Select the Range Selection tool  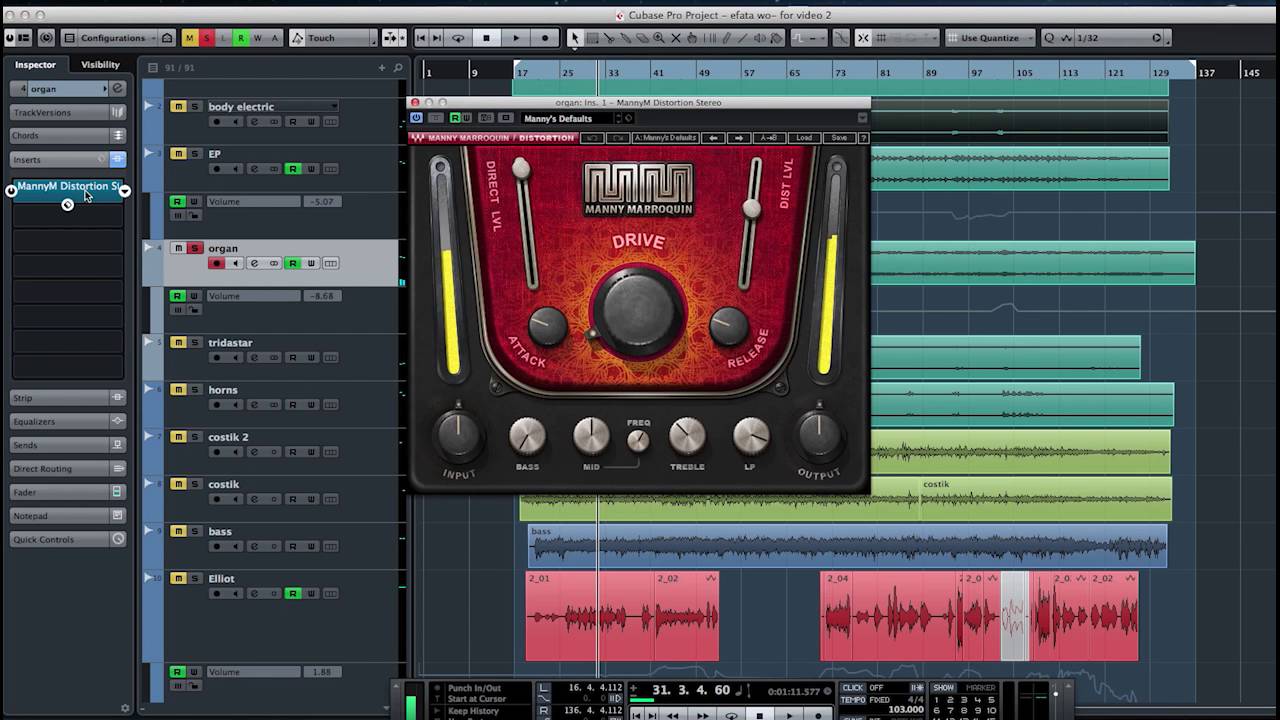coord(592,38)
